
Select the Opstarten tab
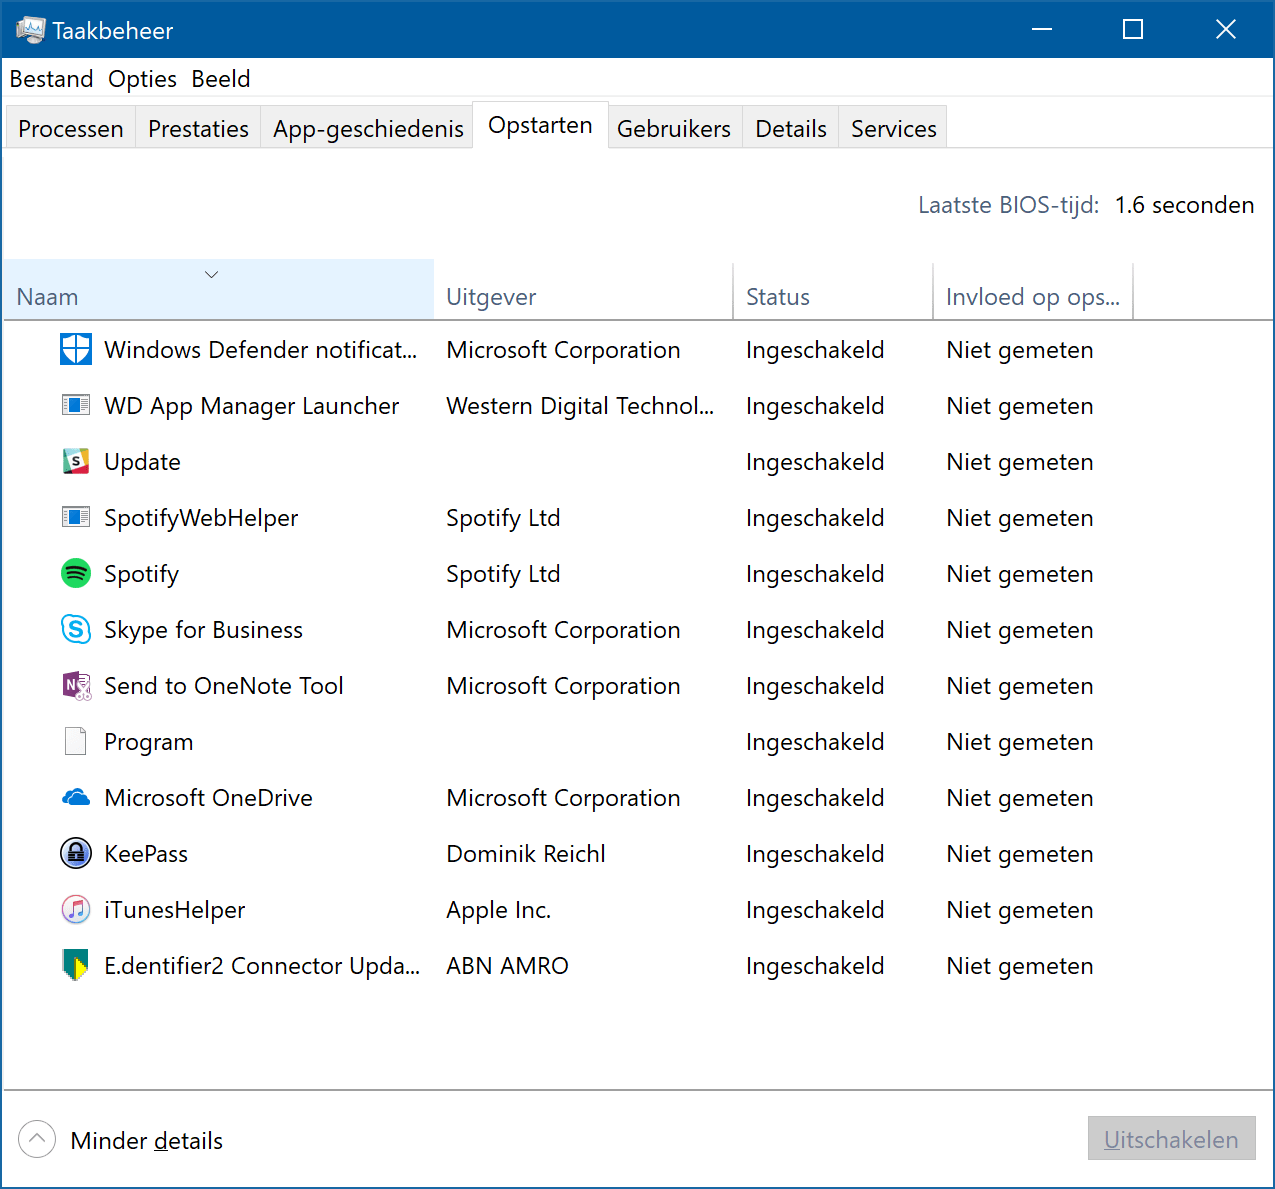point(540,125)
